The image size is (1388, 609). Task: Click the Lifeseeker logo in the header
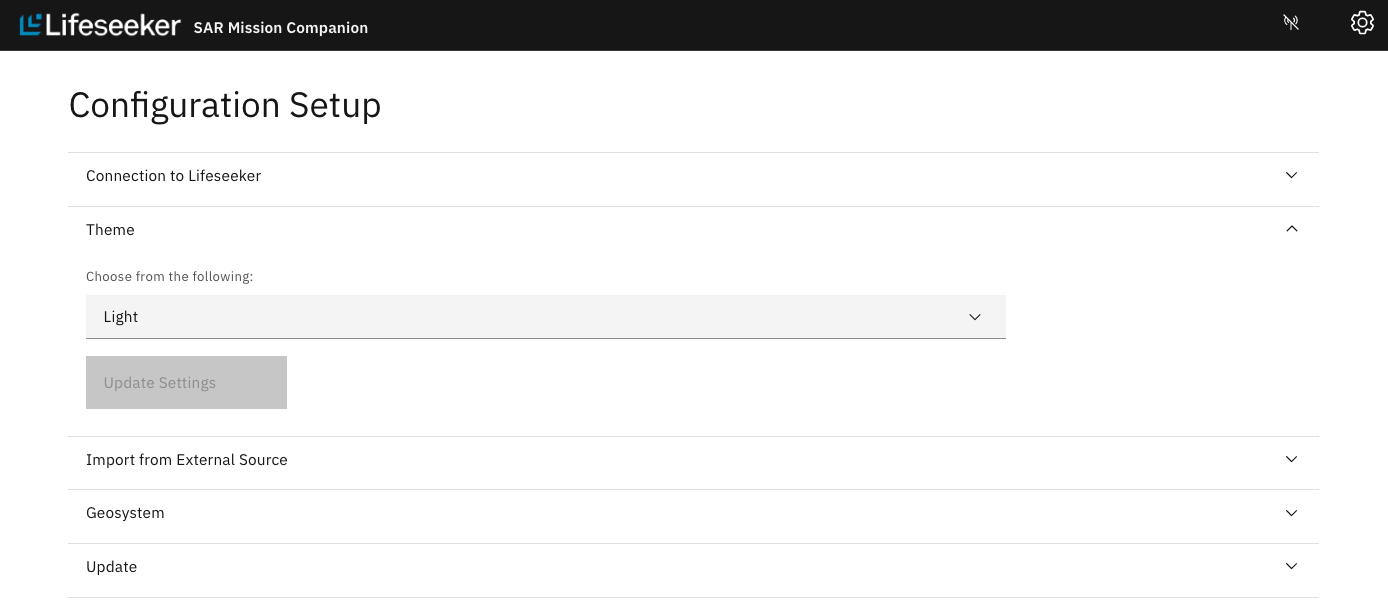[100, 24]
